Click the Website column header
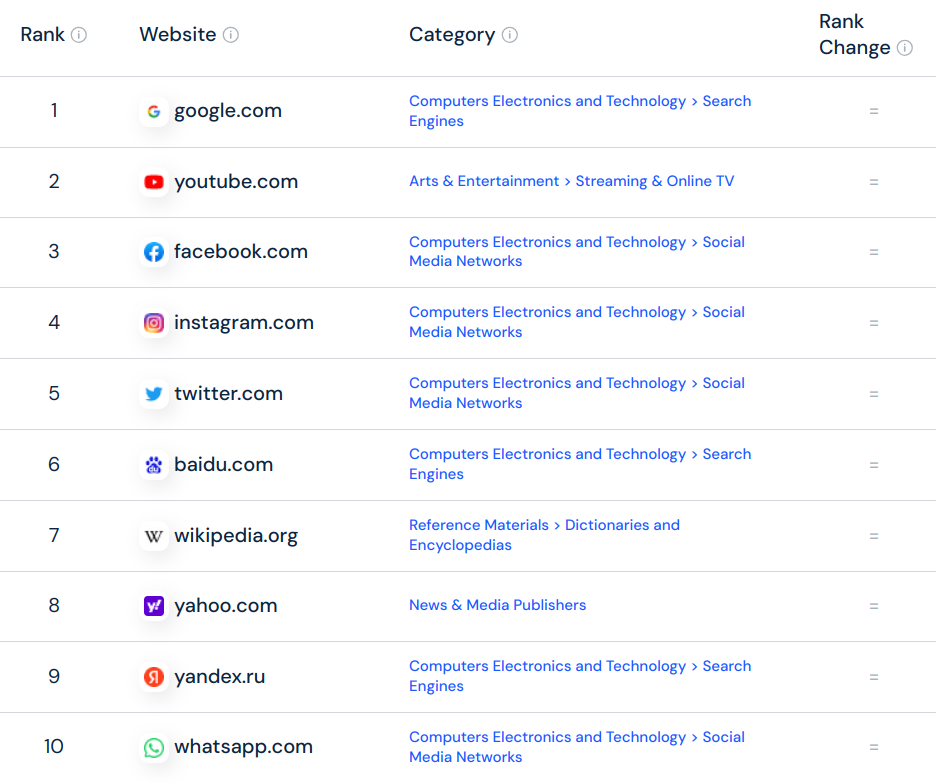 coord(177,35)
